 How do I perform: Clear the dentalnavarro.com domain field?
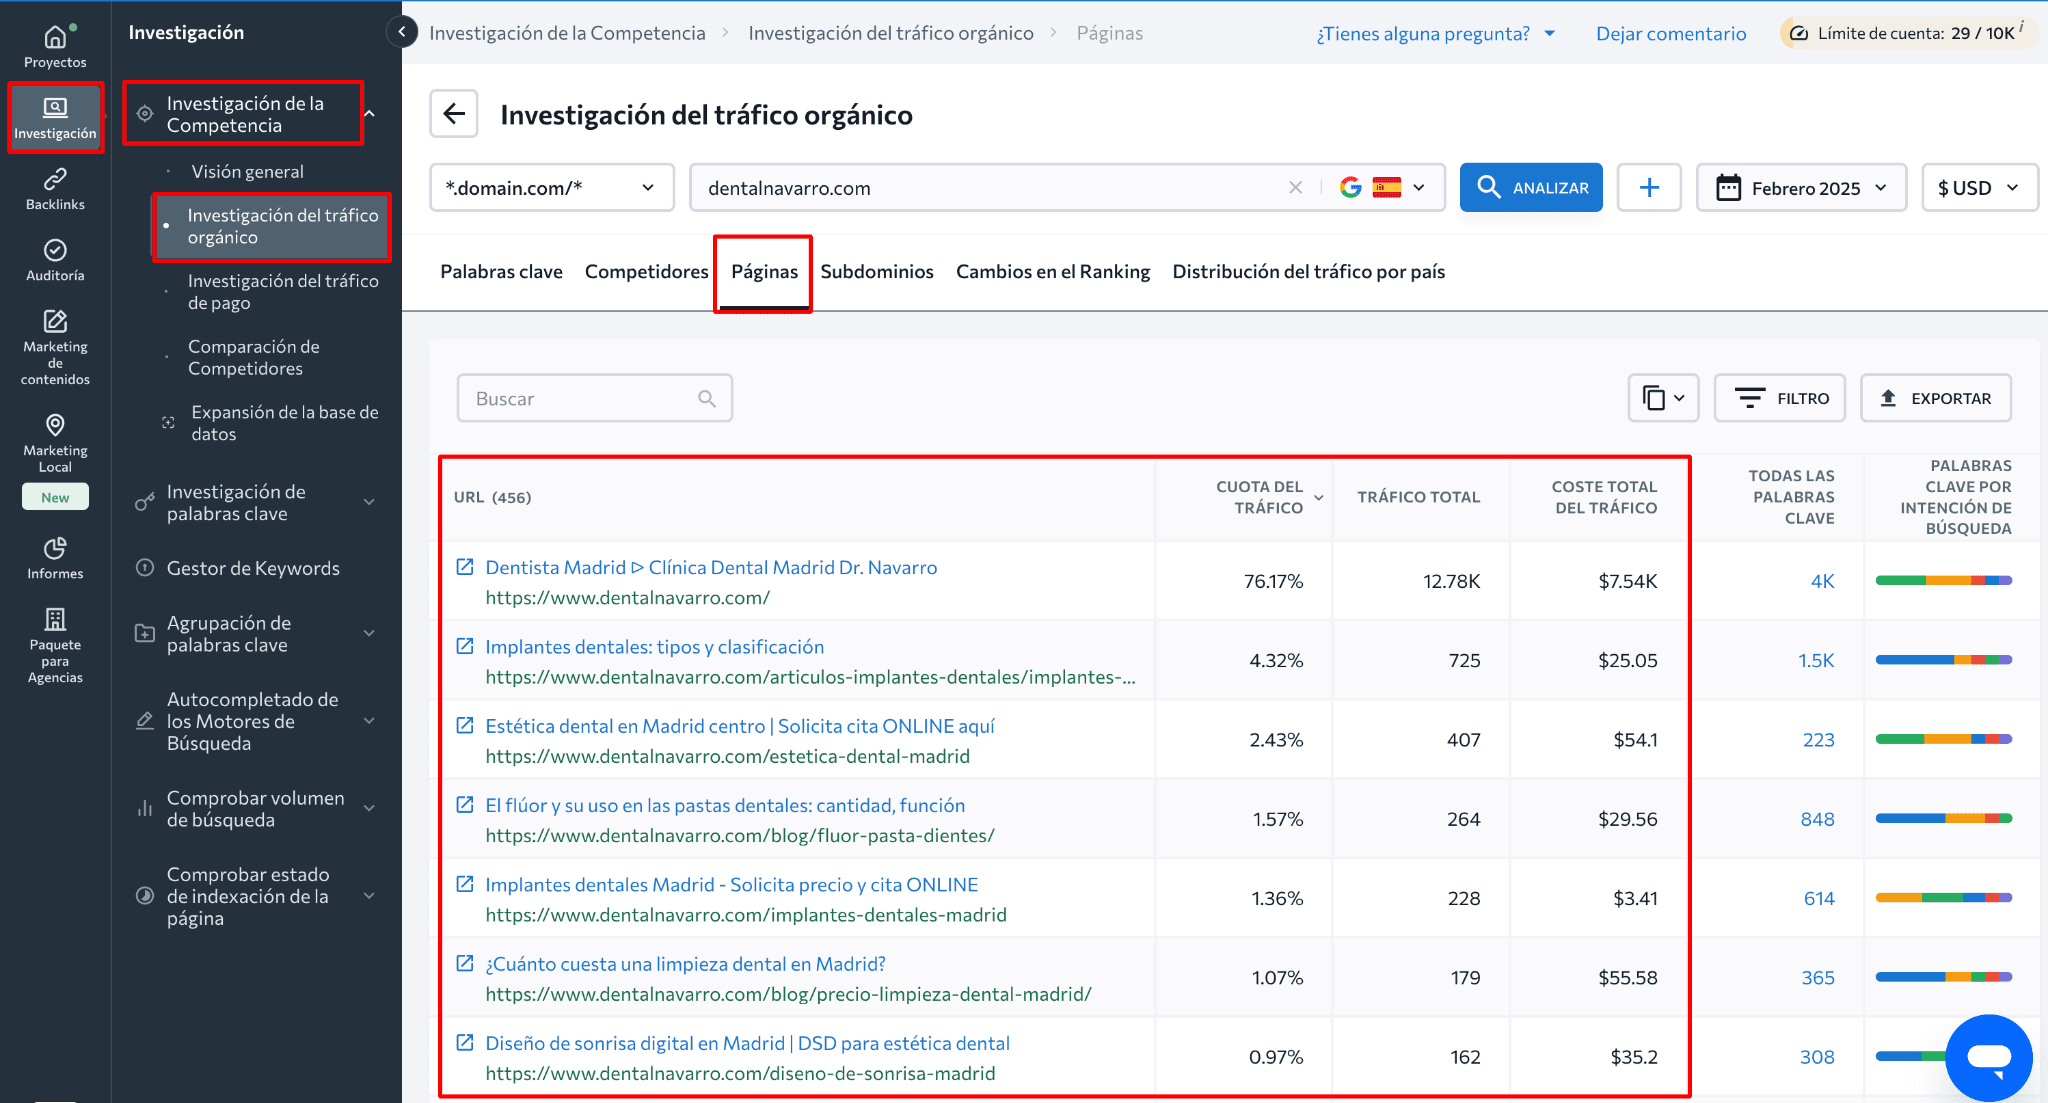coord(1295,188)
